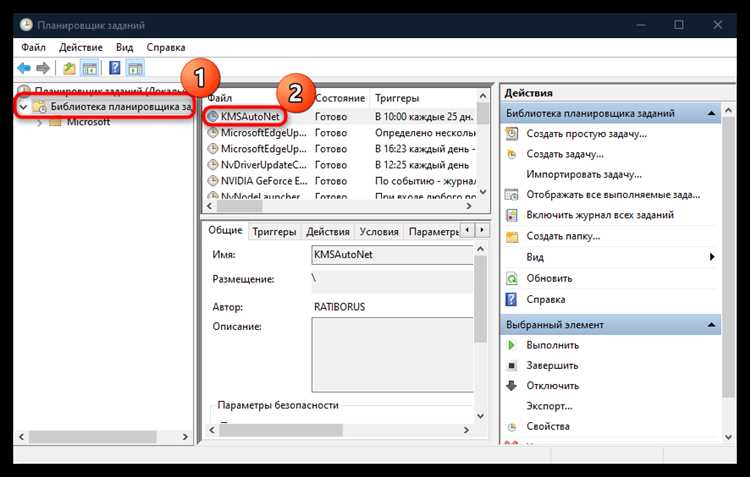Click the folder icon beside Создать папку

pos(512,236)
